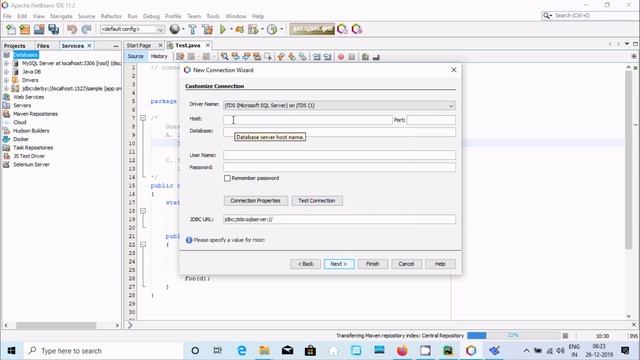Open File Explorer from the taskbar
The image size is (640, 360).
click(264, 351)
